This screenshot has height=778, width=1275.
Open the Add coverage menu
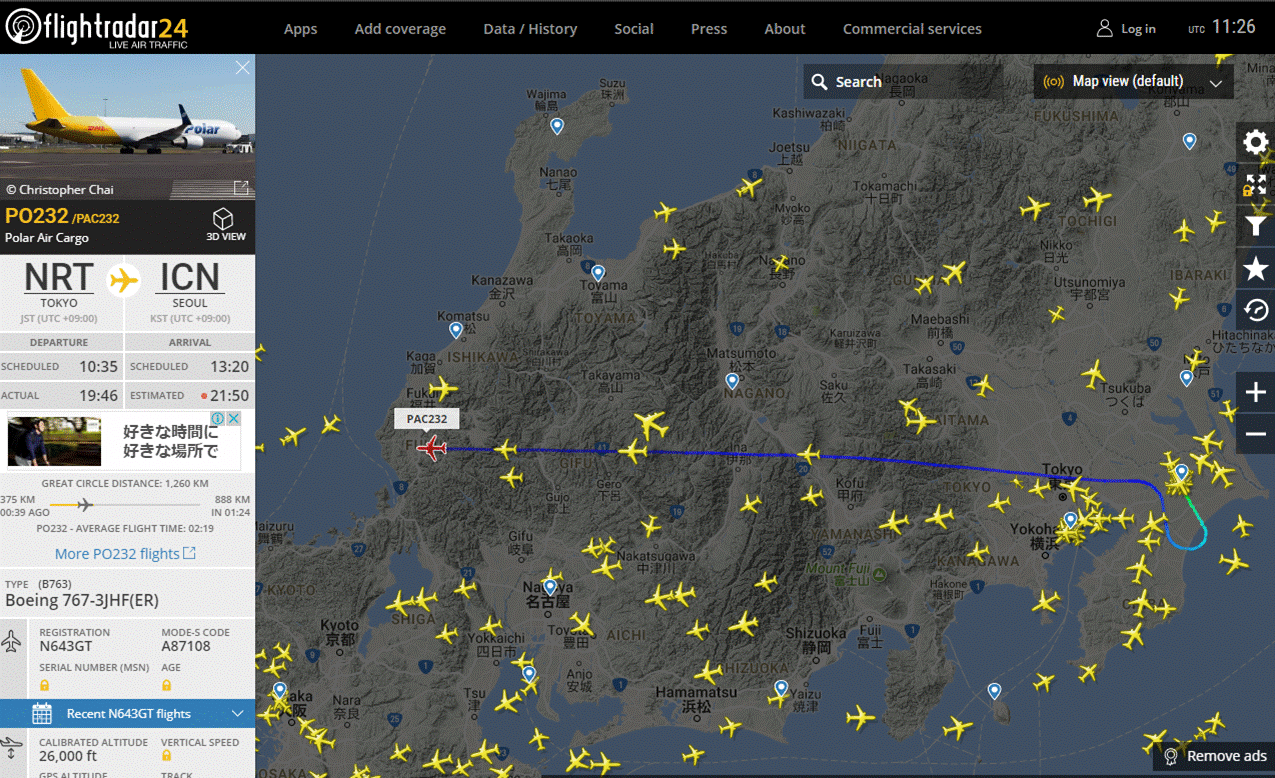tap(400, 29)
